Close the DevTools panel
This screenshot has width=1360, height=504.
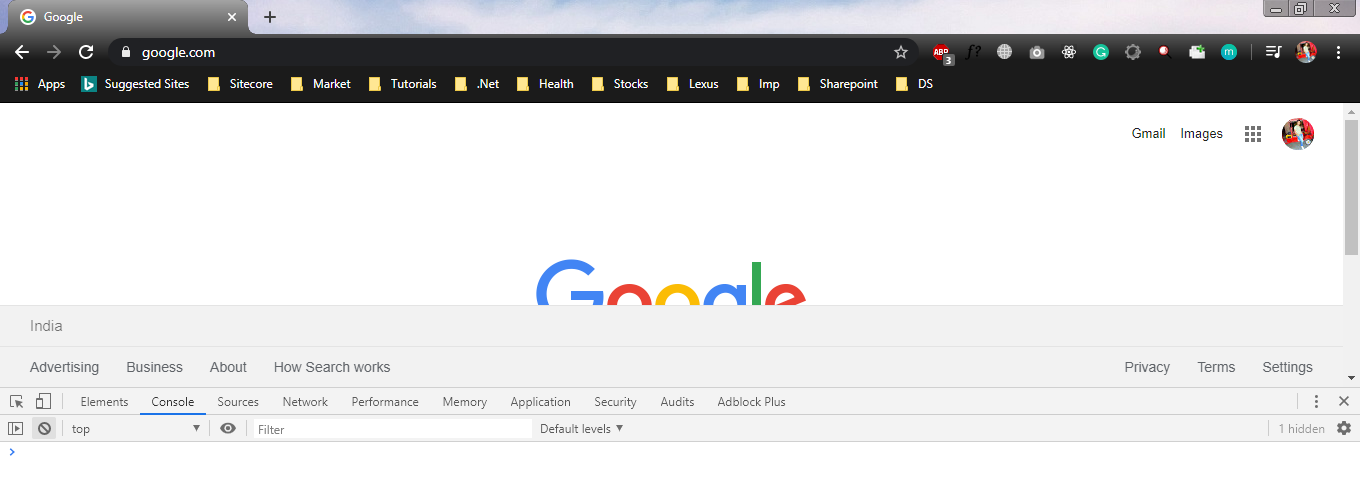1344,401
